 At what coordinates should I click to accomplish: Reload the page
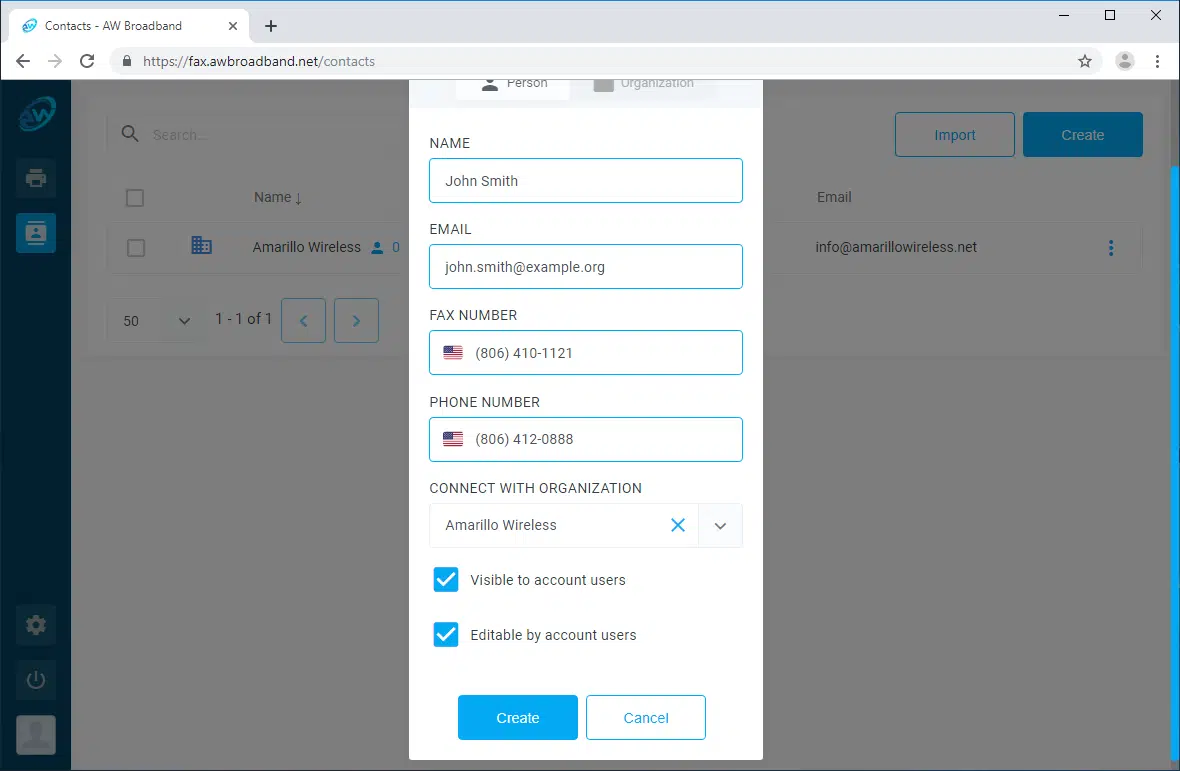click(87, 61)
